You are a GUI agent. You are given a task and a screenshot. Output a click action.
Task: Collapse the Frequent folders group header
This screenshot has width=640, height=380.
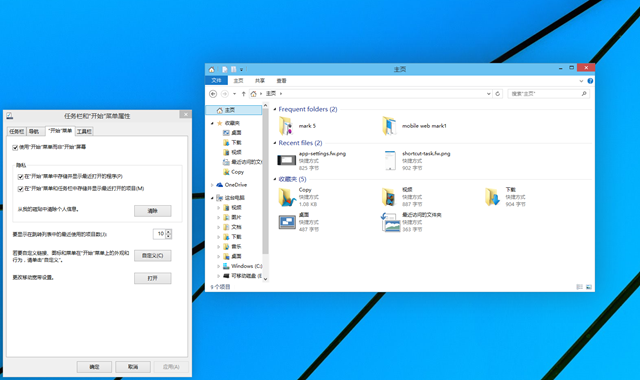point(275,109)
